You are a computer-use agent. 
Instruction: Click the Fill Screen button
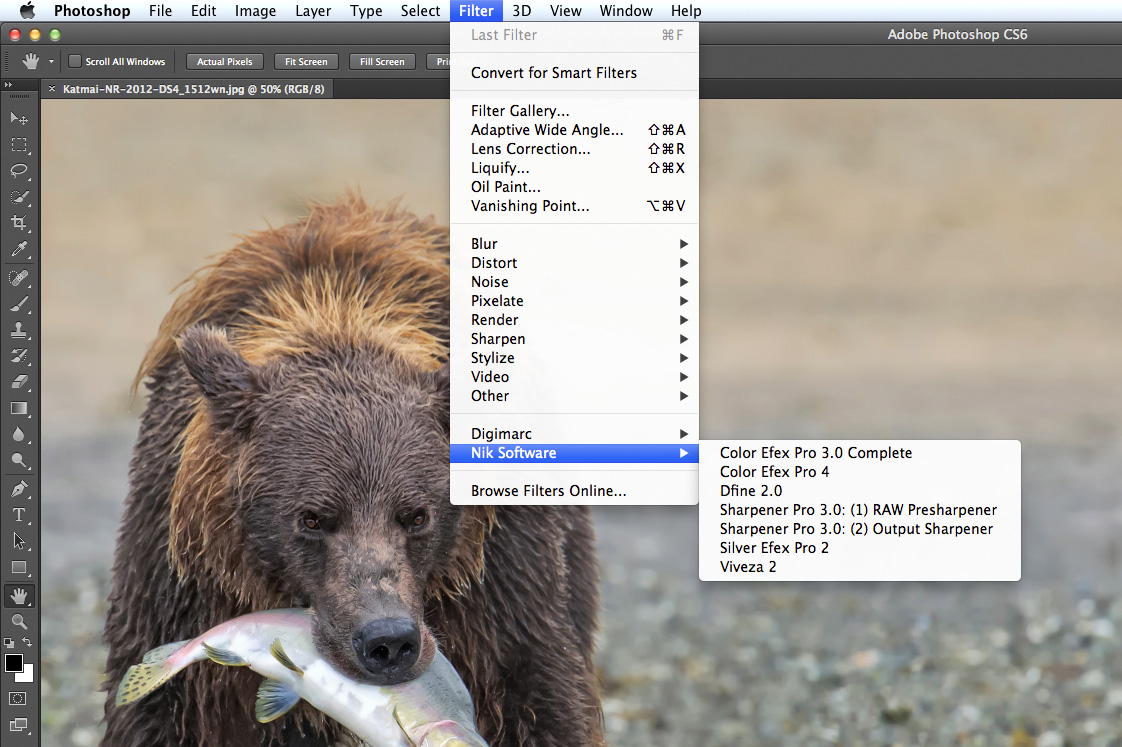(382, 62)
